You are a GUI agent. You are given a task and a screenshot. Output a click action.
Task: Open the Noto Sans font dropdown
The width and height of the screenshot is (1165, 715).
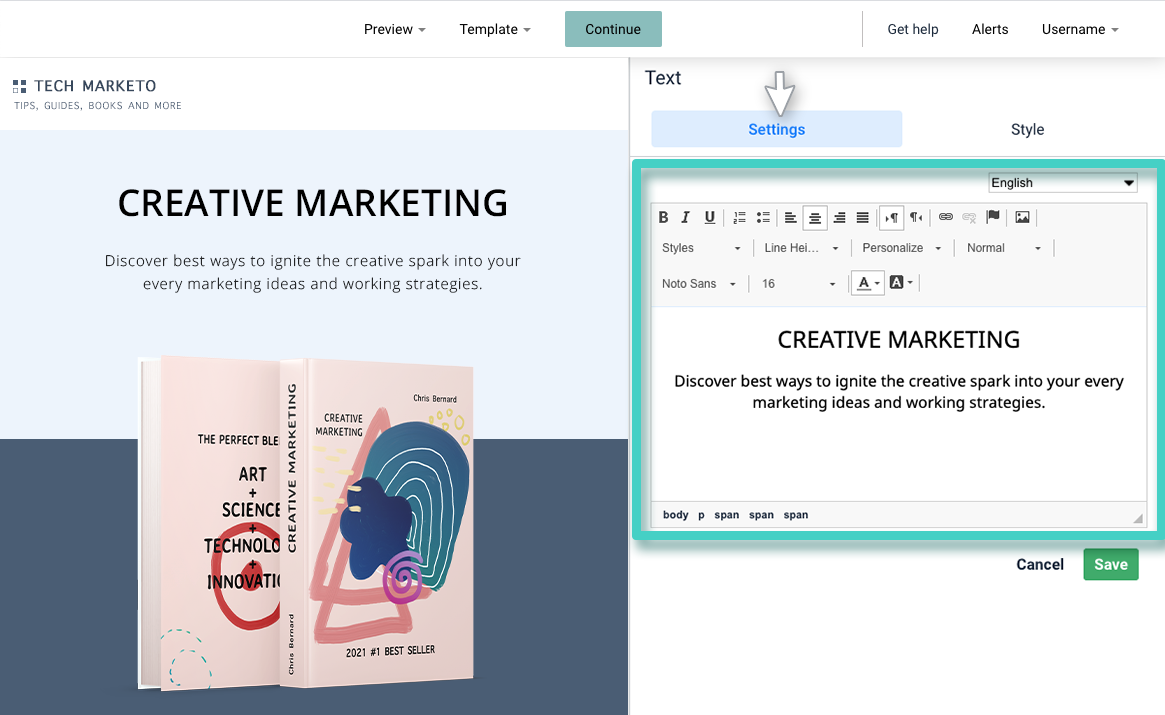tap(698, 283)
